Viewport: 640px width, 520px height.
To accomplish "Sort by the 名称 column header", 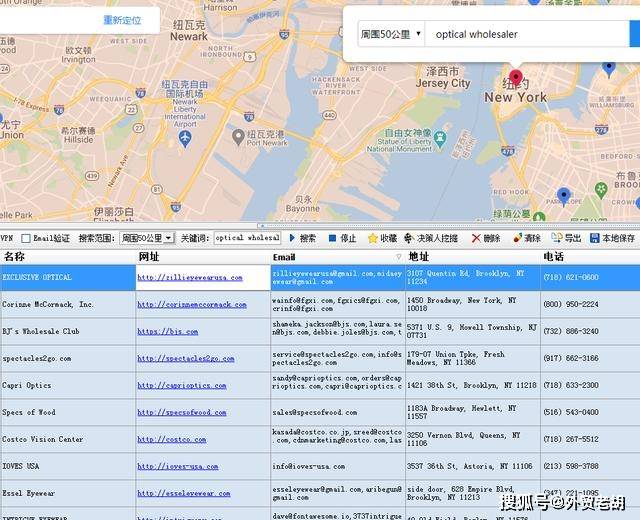I will click(x=68, y=257).
